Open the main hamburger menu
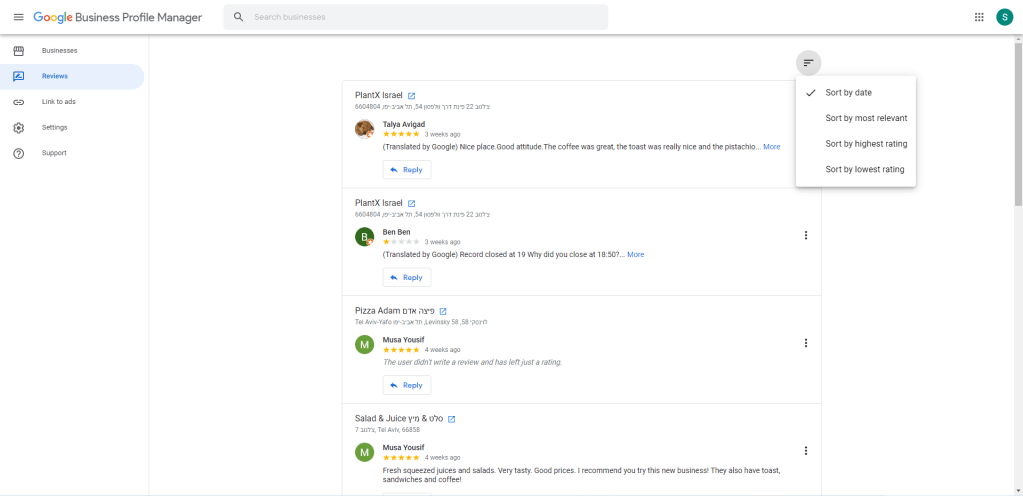This screenshot has height=496, width=1023. click(x=18, y=17)
